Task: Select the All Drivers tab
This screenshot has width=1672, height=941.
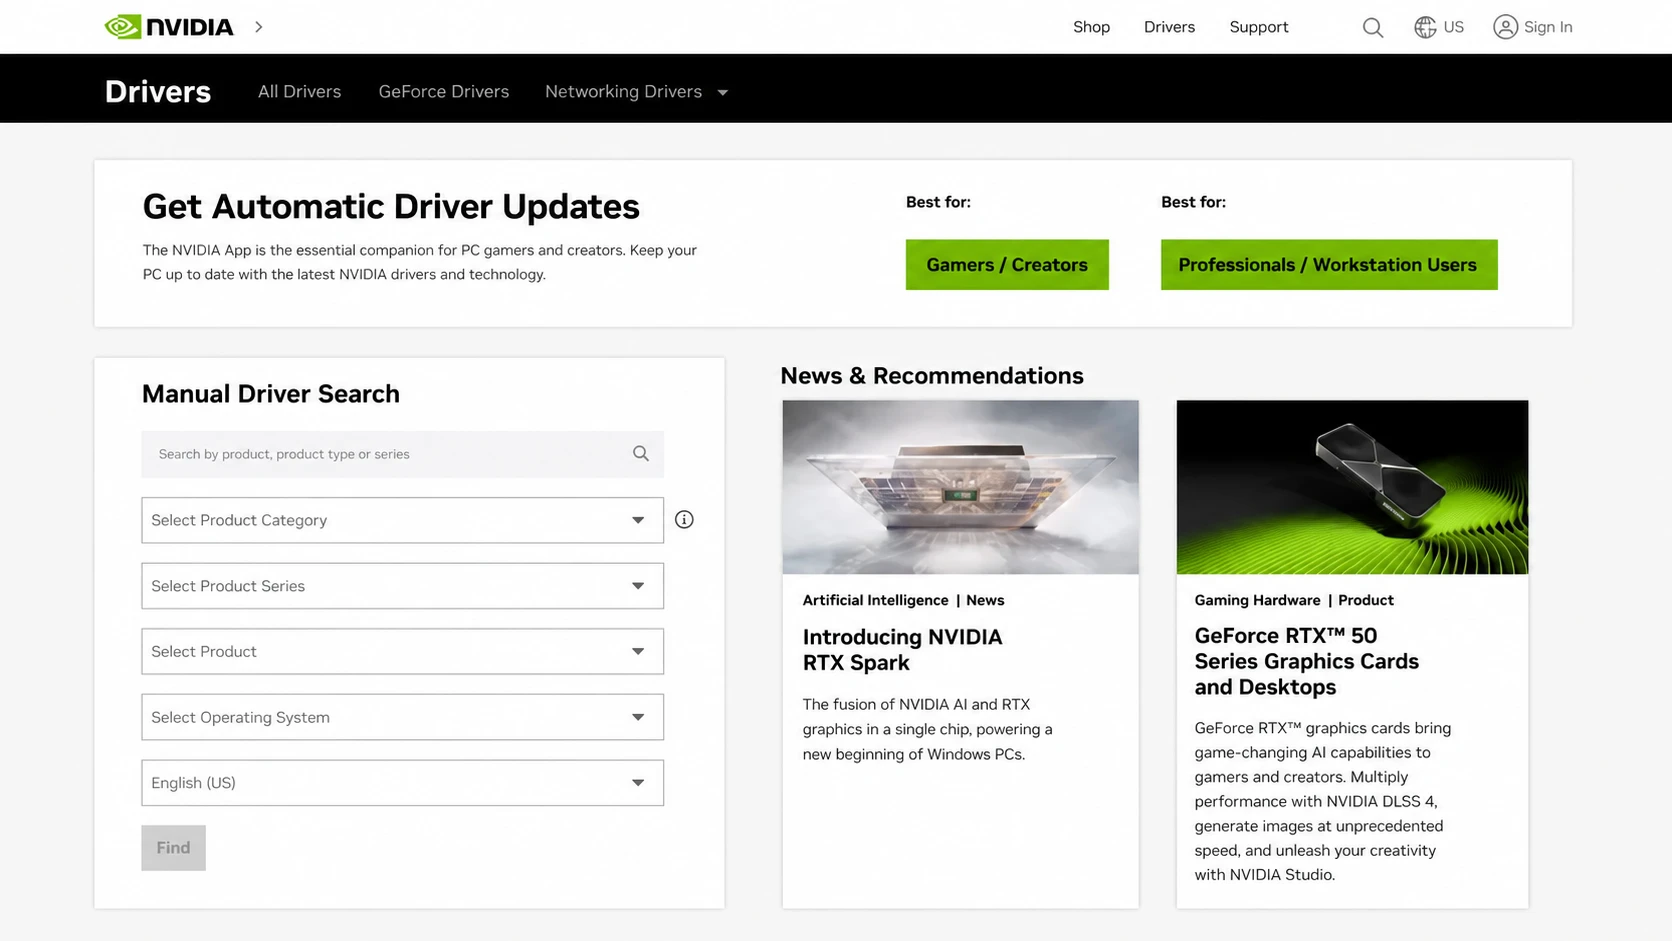Action: (x=299, y=92)
